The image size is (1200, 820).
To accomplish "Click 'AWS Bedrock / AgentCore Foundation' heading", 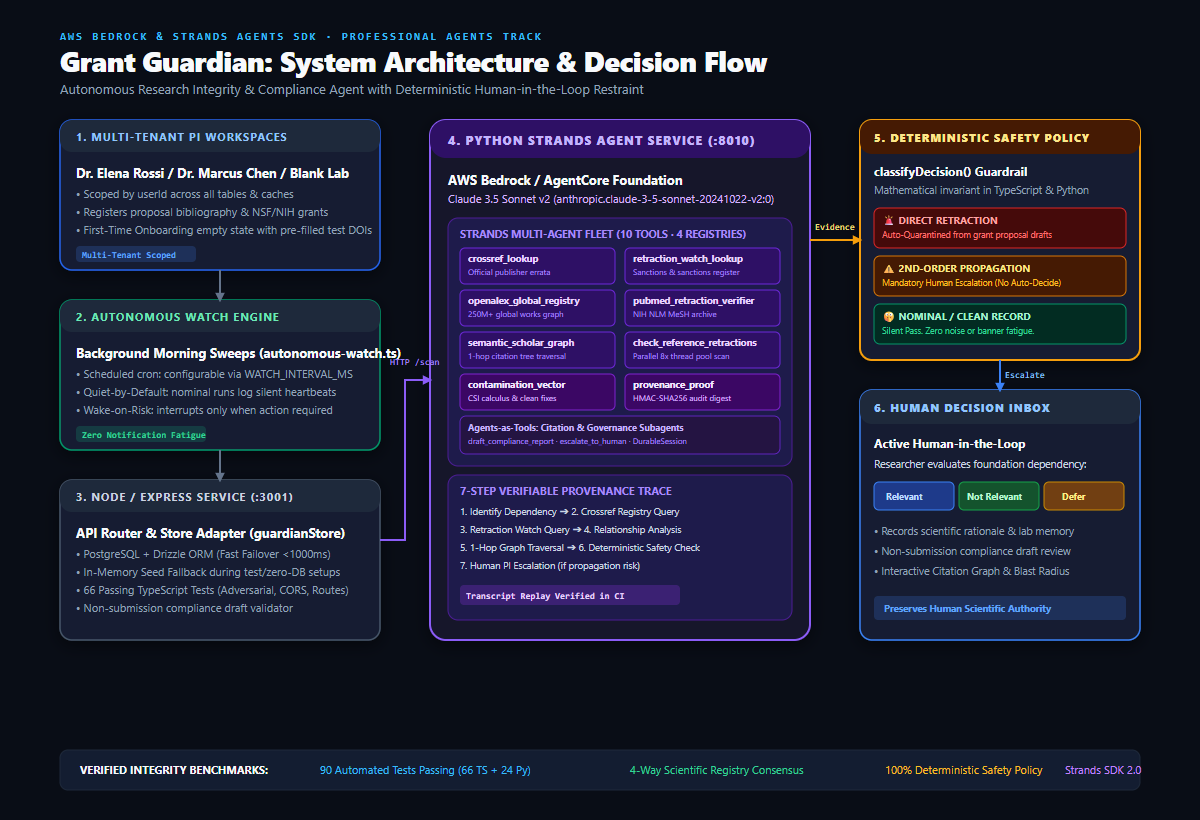I will pos(565,181).
